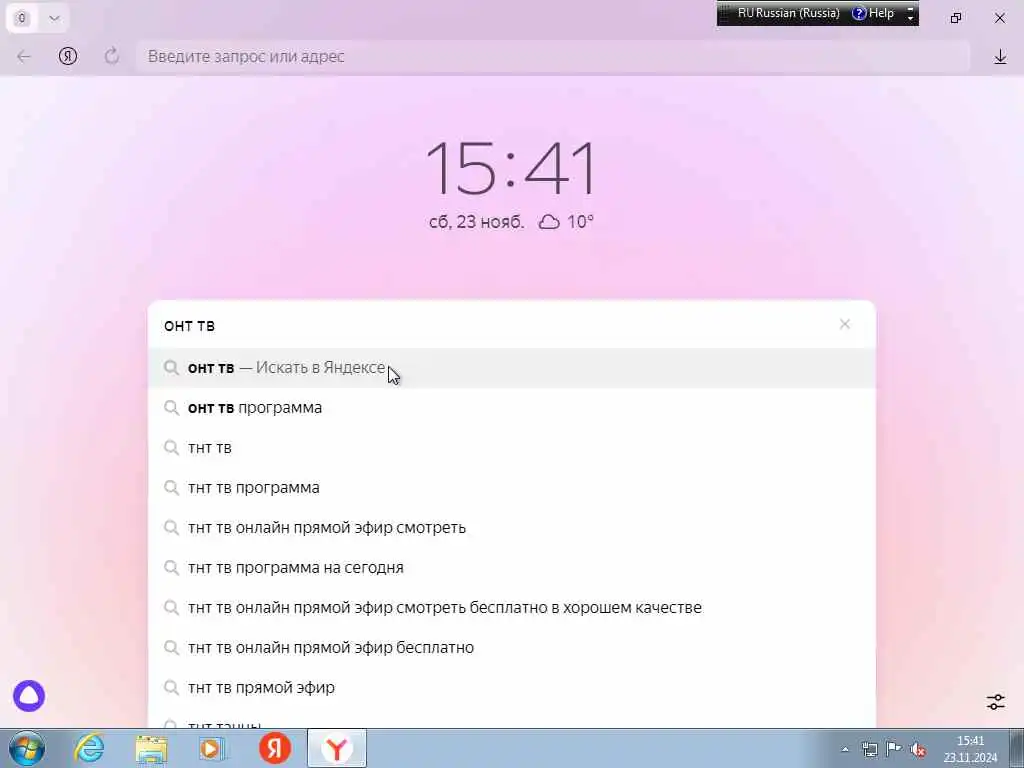This screenshot has height=768, width=1024.
Task: Launch Internet Explorer from taskbar
Action: tap(89, 748)
